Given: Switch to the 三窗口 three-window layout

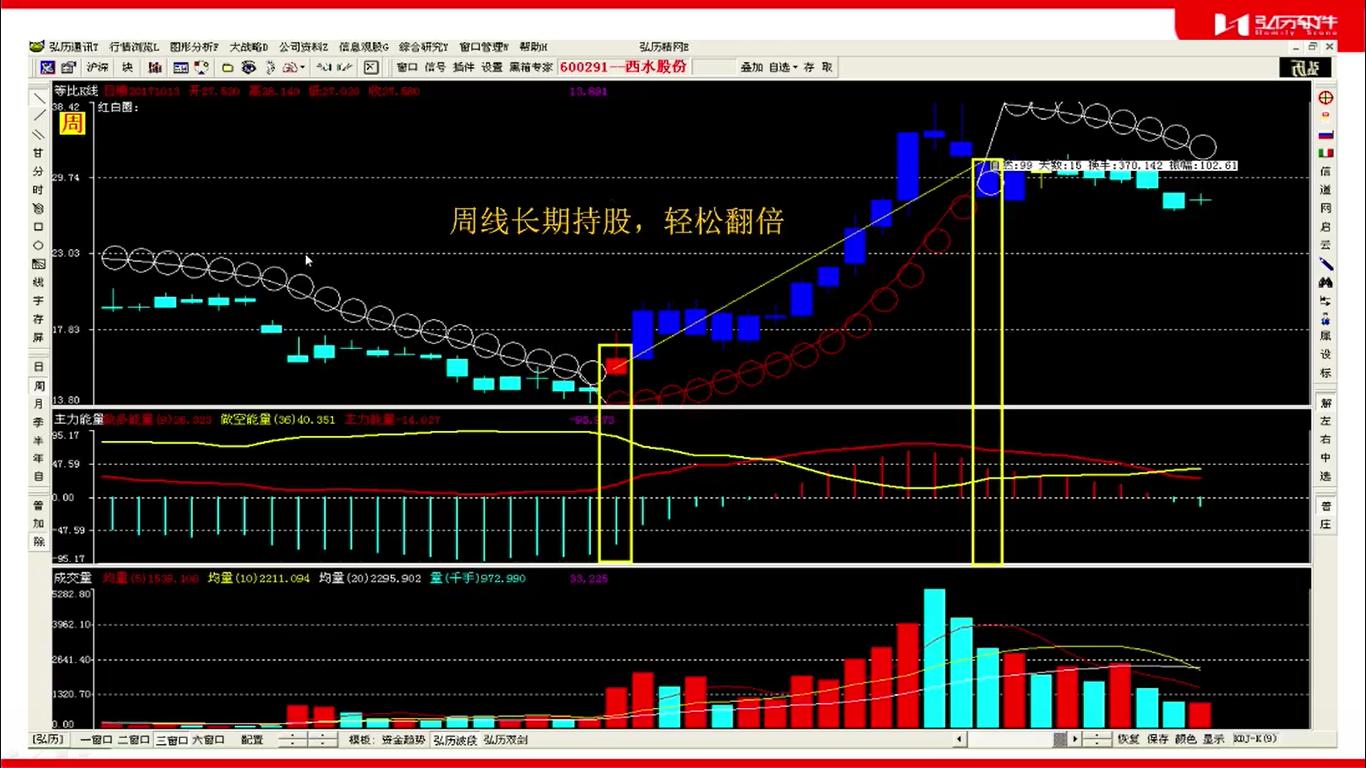Looking at the screenshot, I should (x=172, y=740).
